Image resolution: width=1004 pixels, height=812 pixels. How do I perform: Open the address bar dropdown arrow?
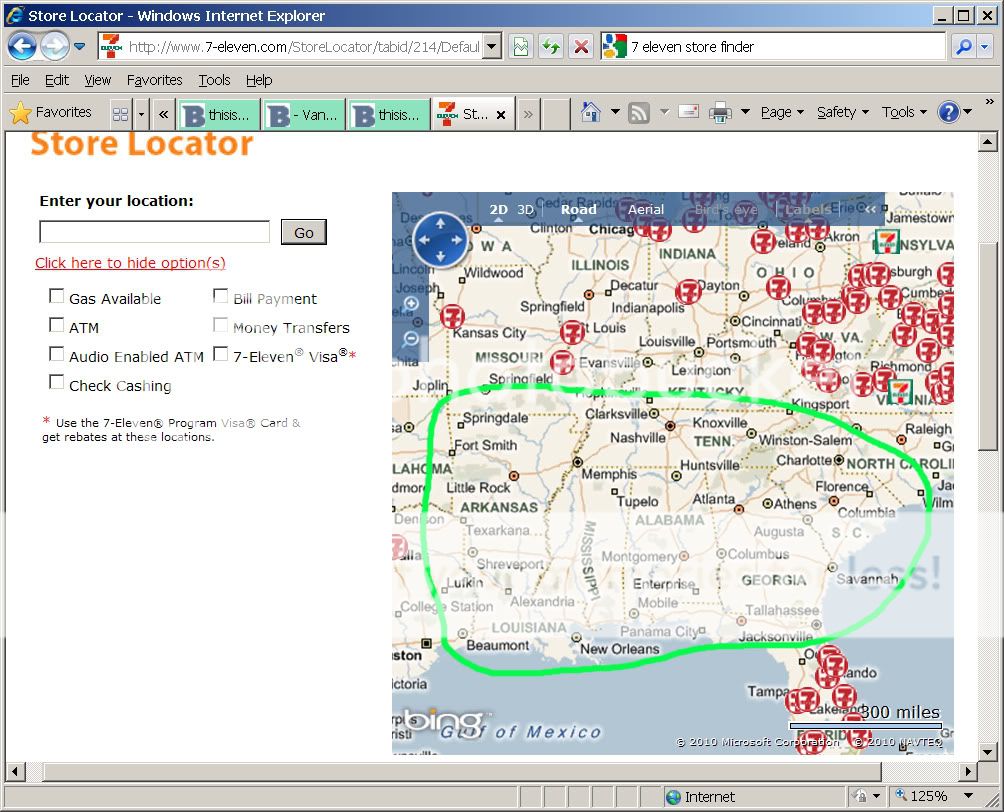[492, 47]
